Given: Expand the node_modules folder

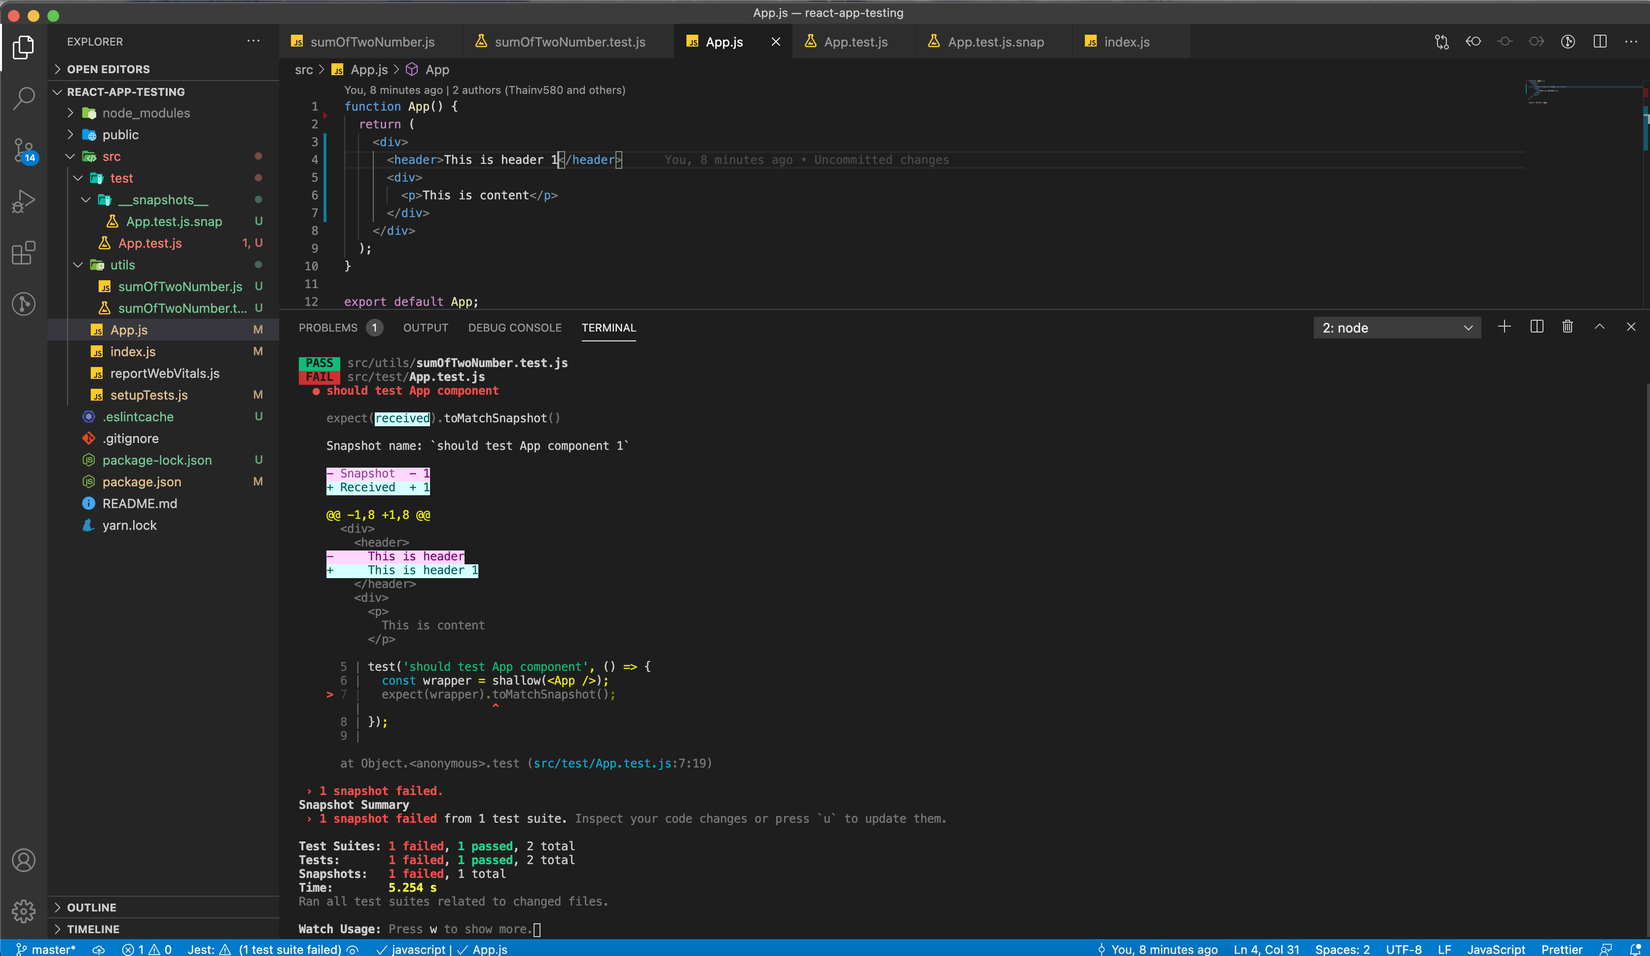Looking at the screenshot, I should click(x=145, y=113).
